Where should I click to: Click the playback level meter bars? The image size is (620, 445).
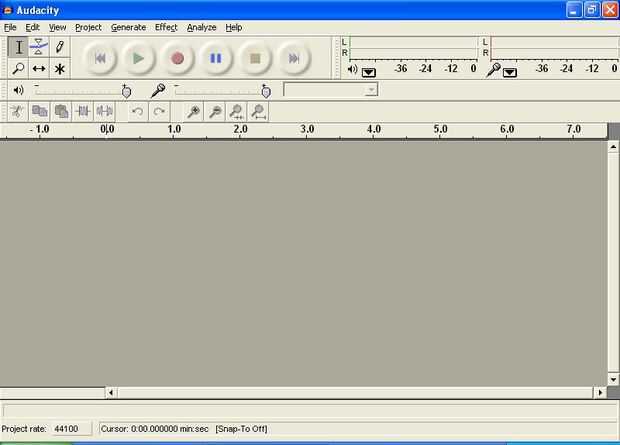414,48
